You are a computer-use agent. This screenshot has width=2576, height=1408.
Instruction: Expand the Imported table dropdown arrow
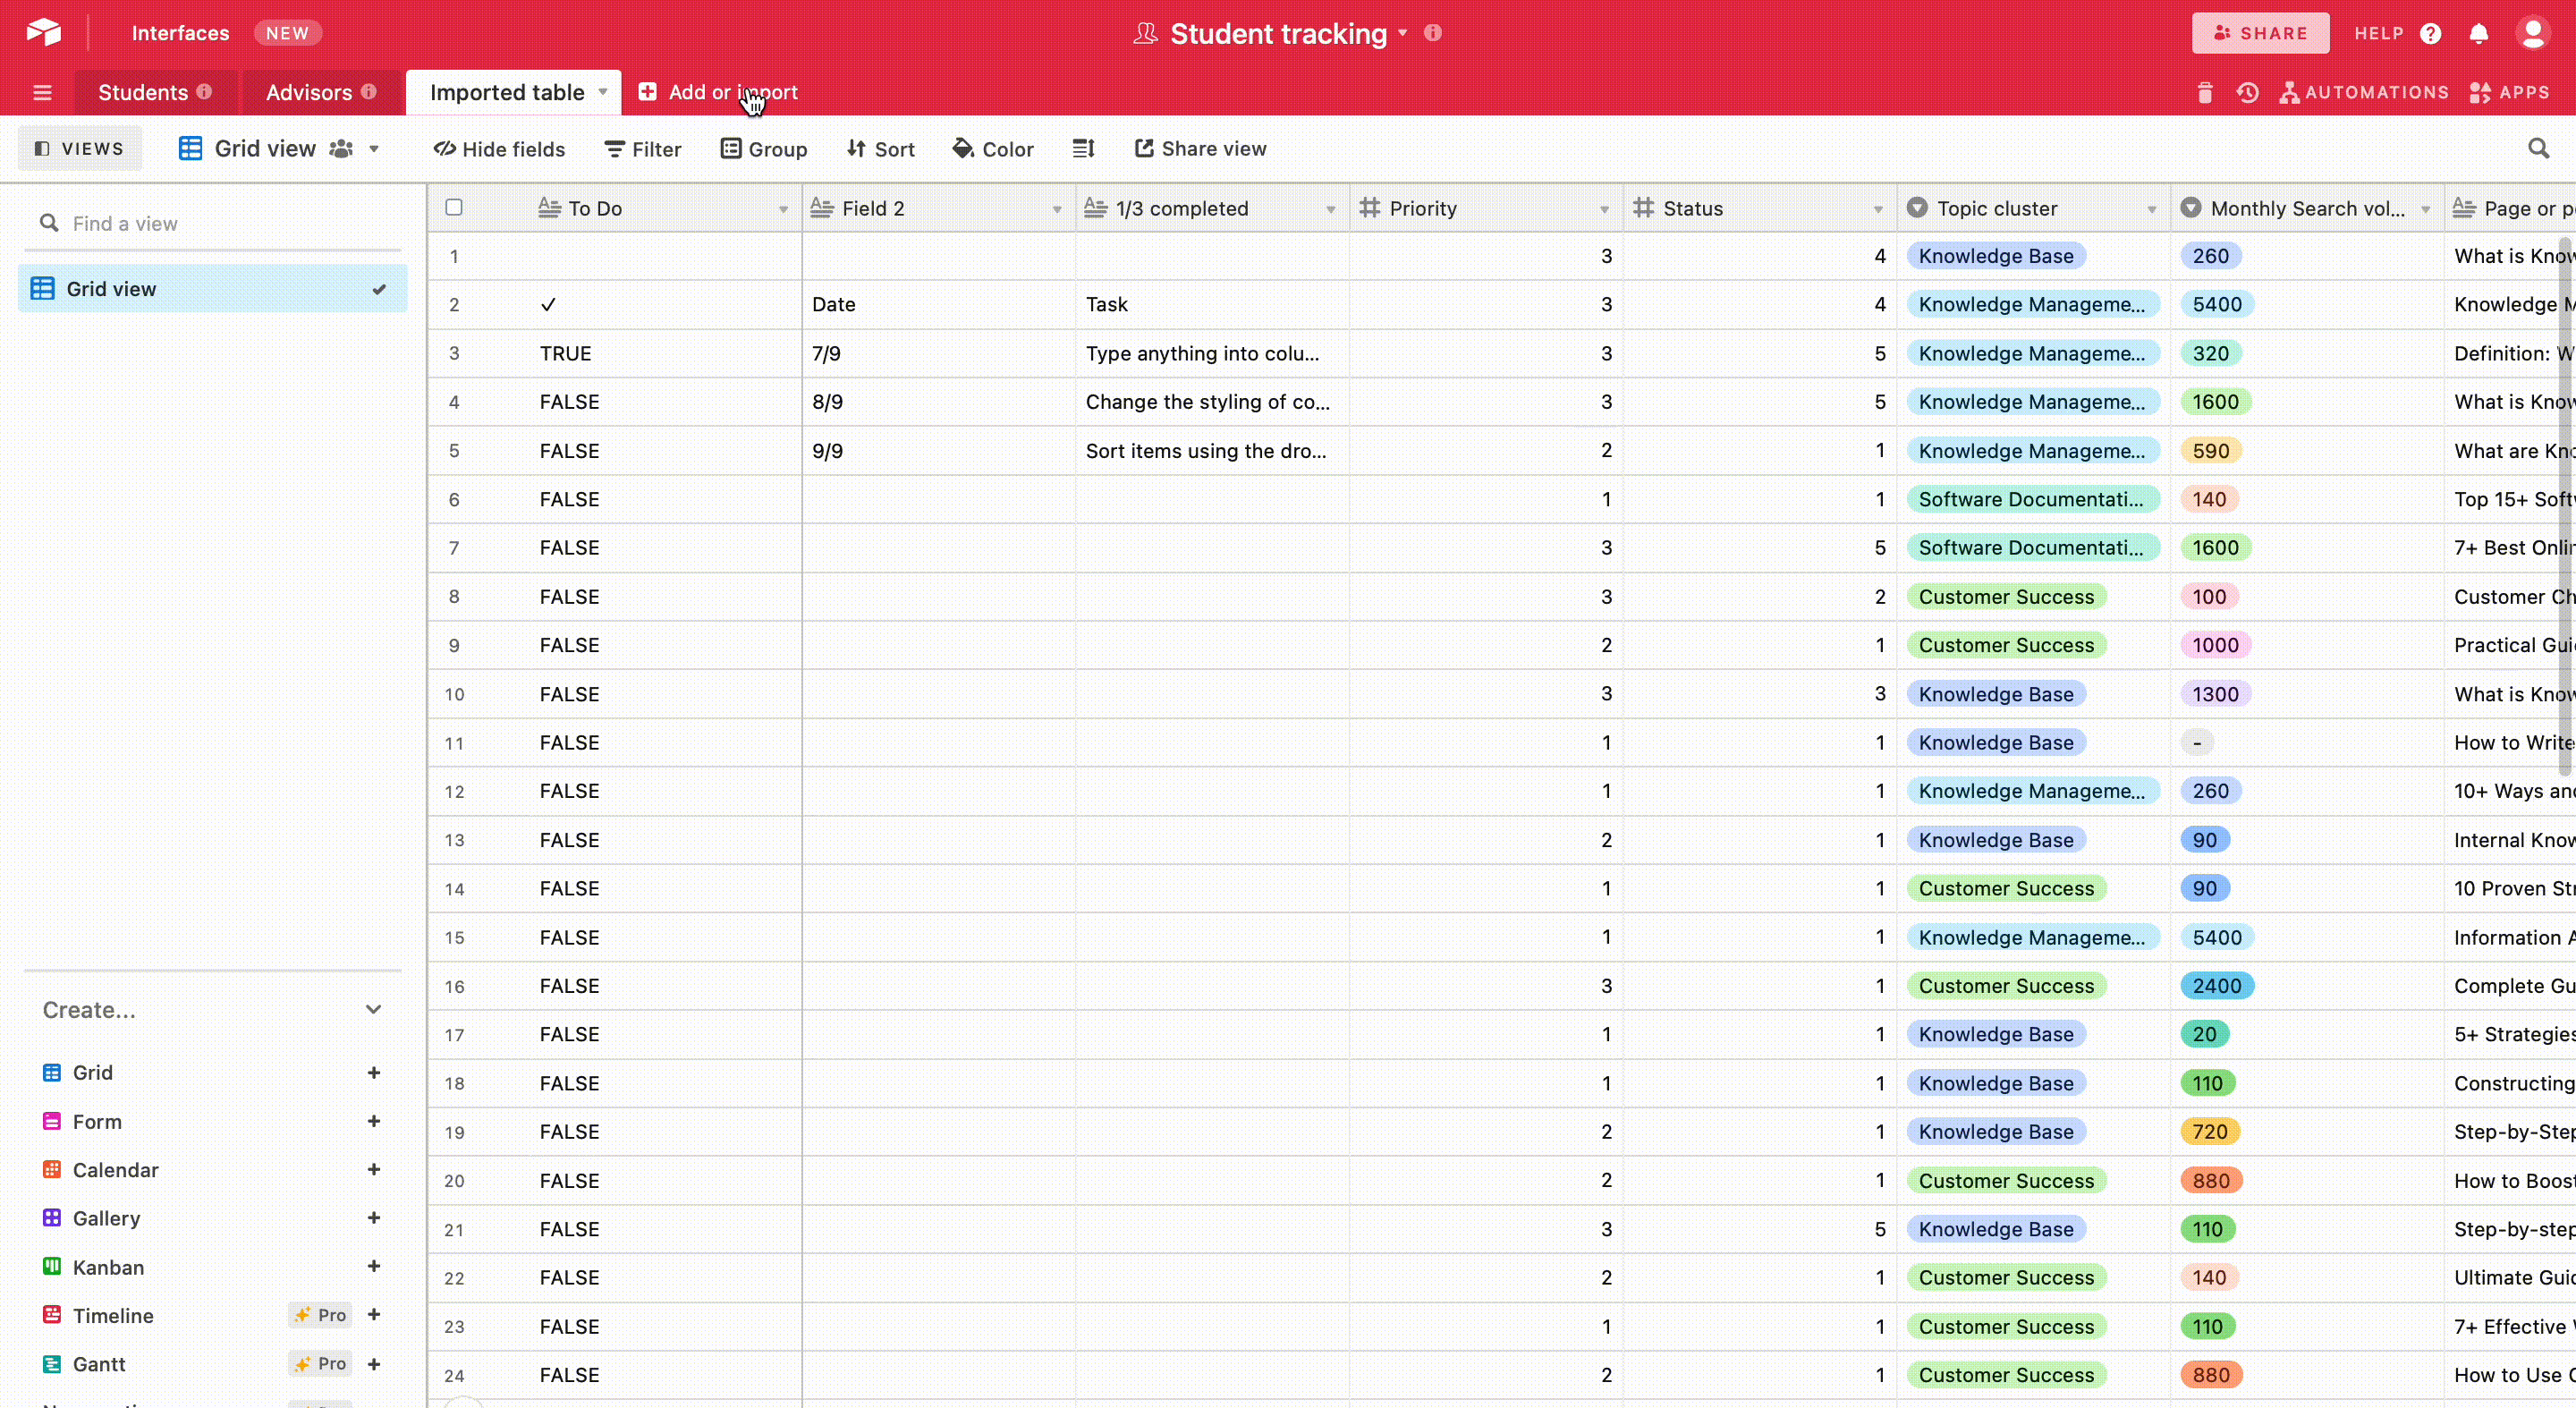[x=603, y=92]
